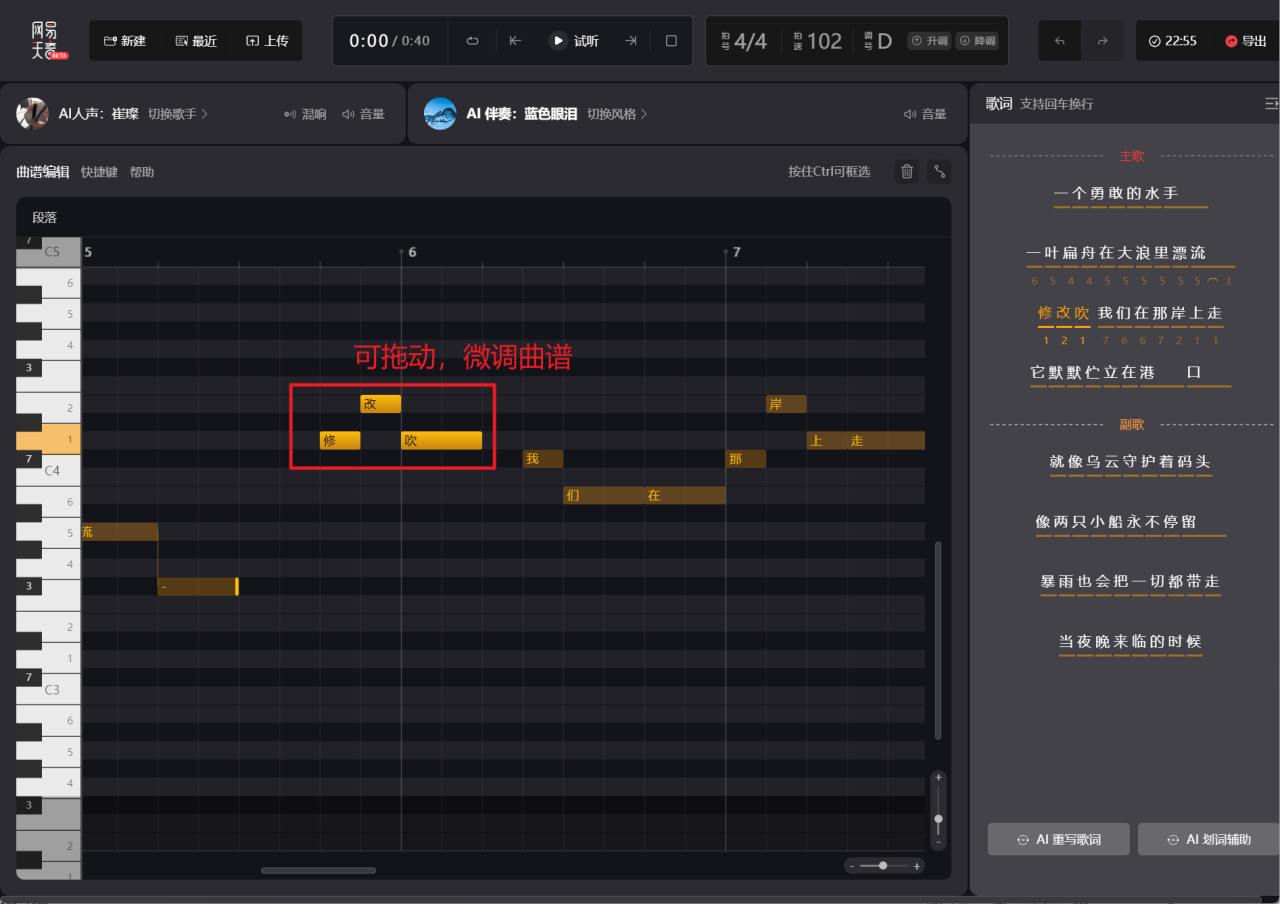Click the loop playback icon

(473, 41)
